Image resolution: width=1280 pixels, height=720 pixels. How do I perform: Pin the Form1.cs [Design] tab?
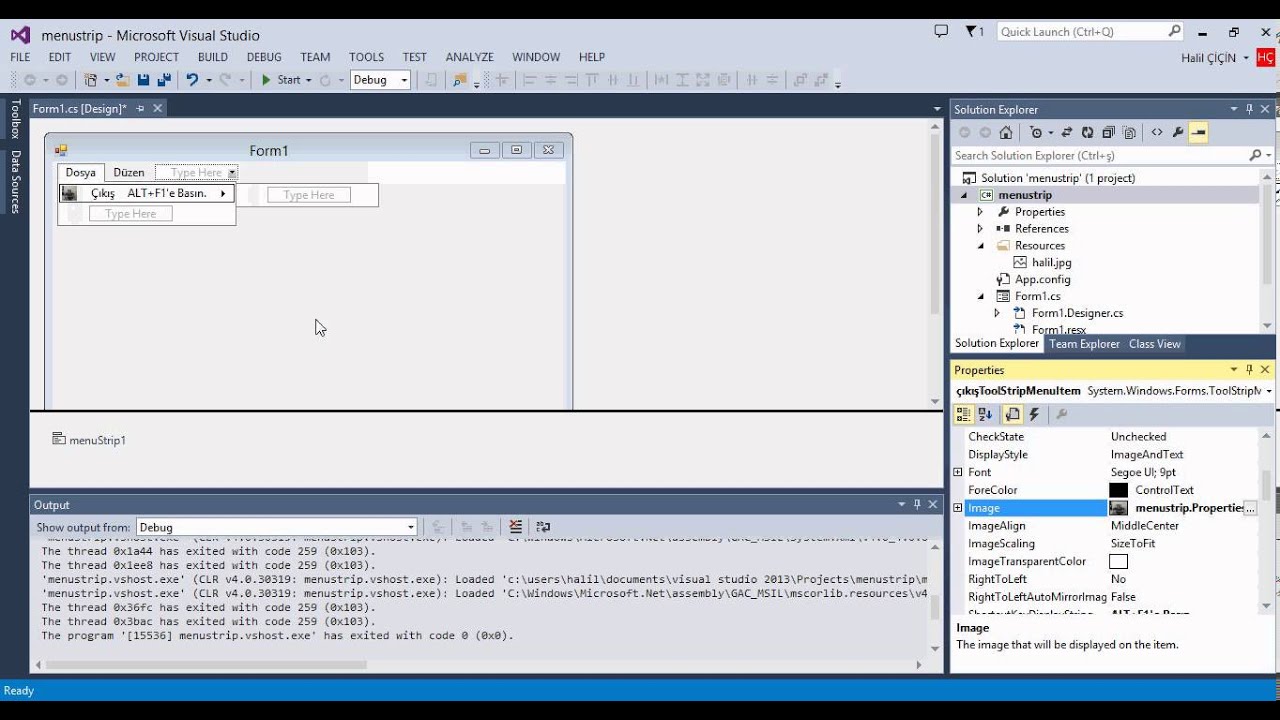tap(140, 108)
